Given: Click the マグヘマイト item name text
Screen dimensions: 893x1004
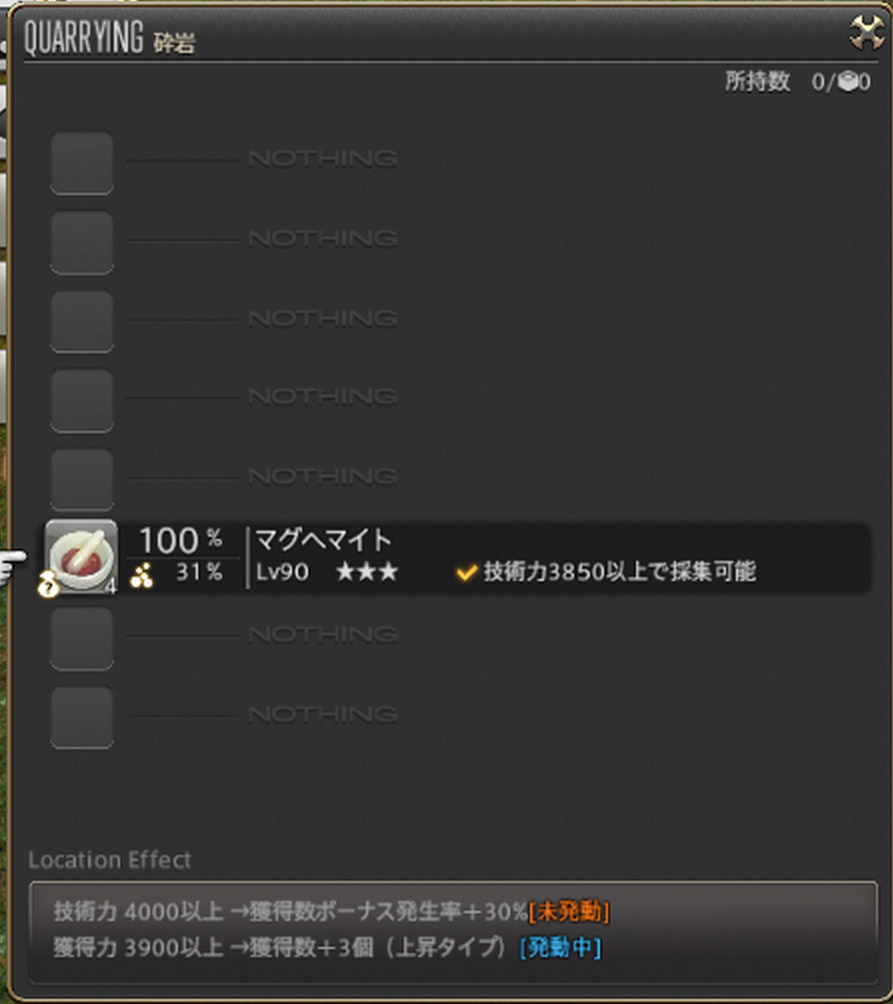Looking at the screenshot, I should pyautogui.click(x=323, y=540).
